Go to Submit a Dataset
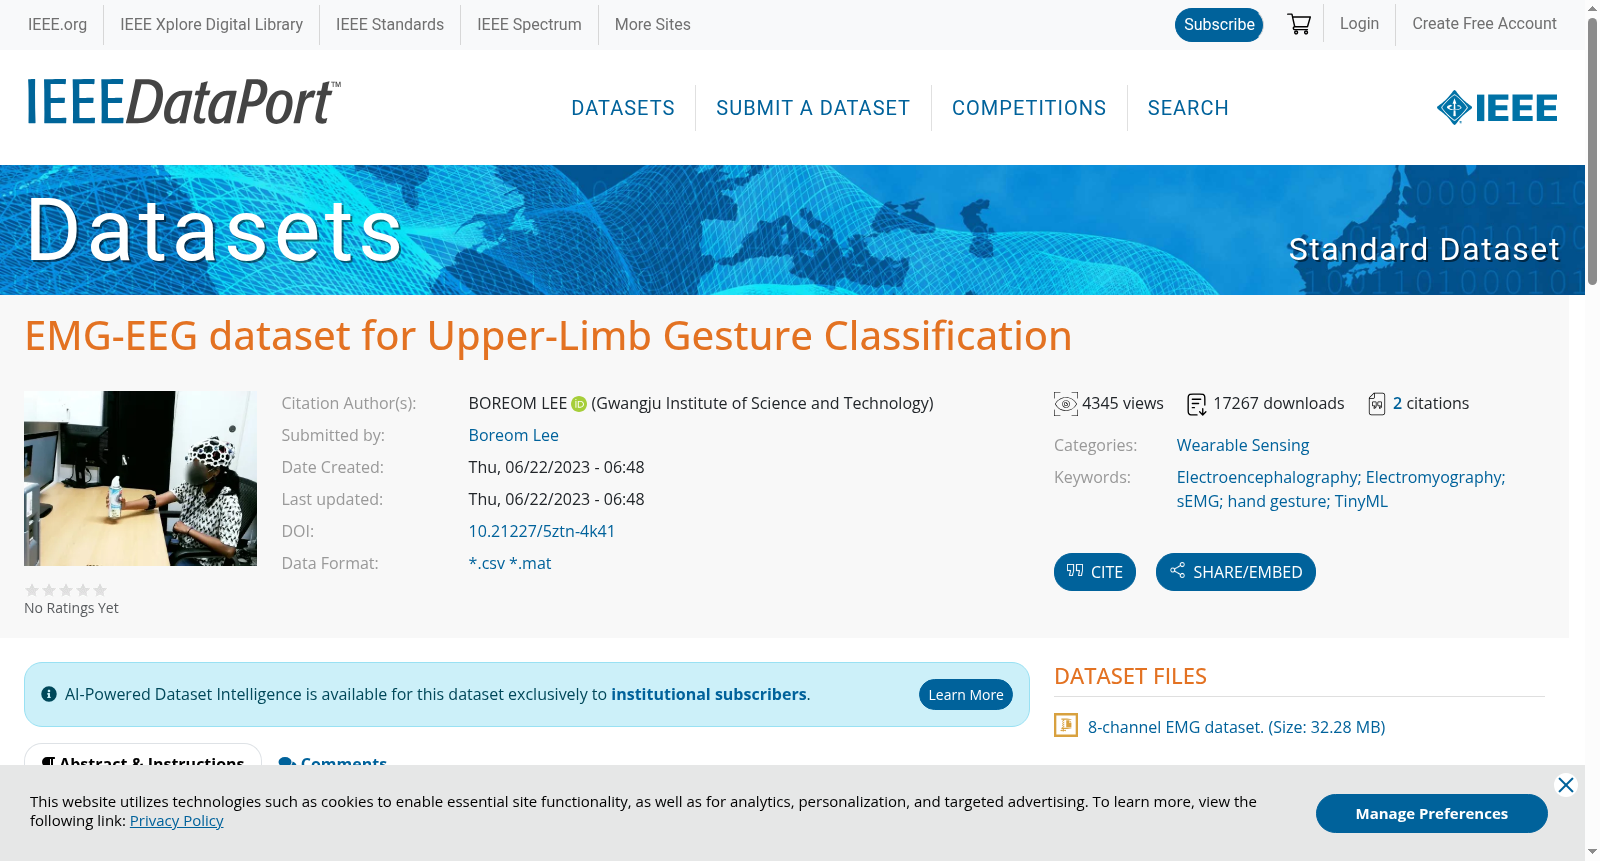The image size is (1600, 861). (x=813, y=108)
